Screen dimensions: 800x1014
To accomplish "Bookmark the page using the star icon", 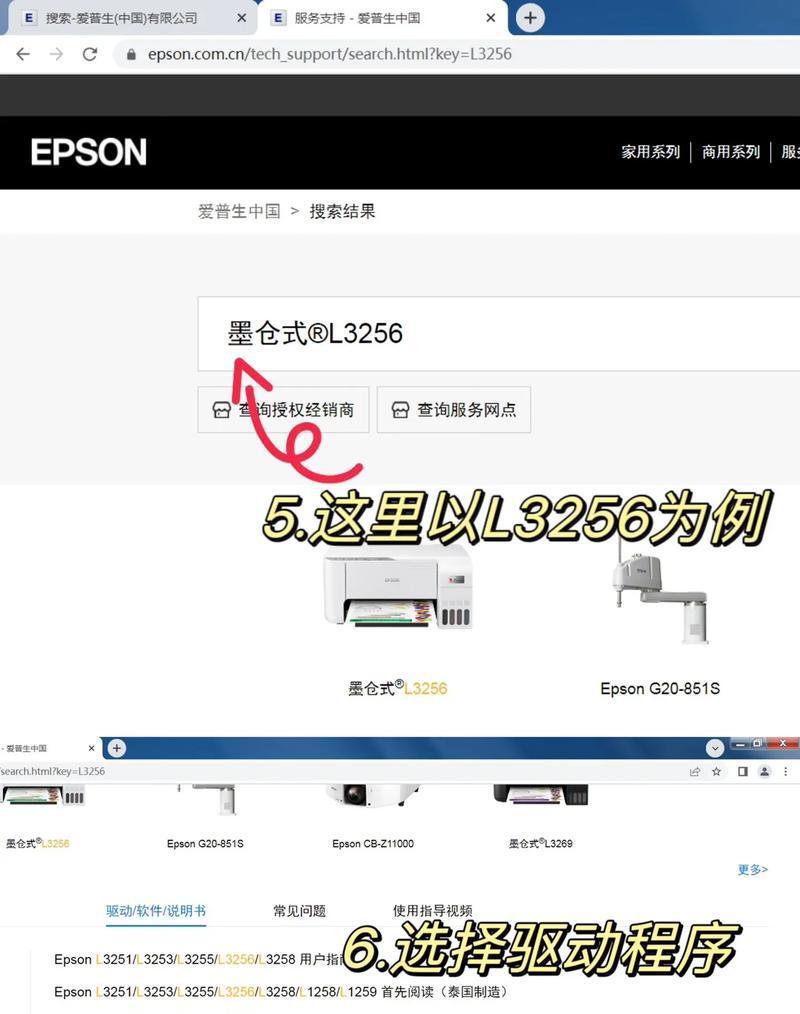I will tap(717, 771).
